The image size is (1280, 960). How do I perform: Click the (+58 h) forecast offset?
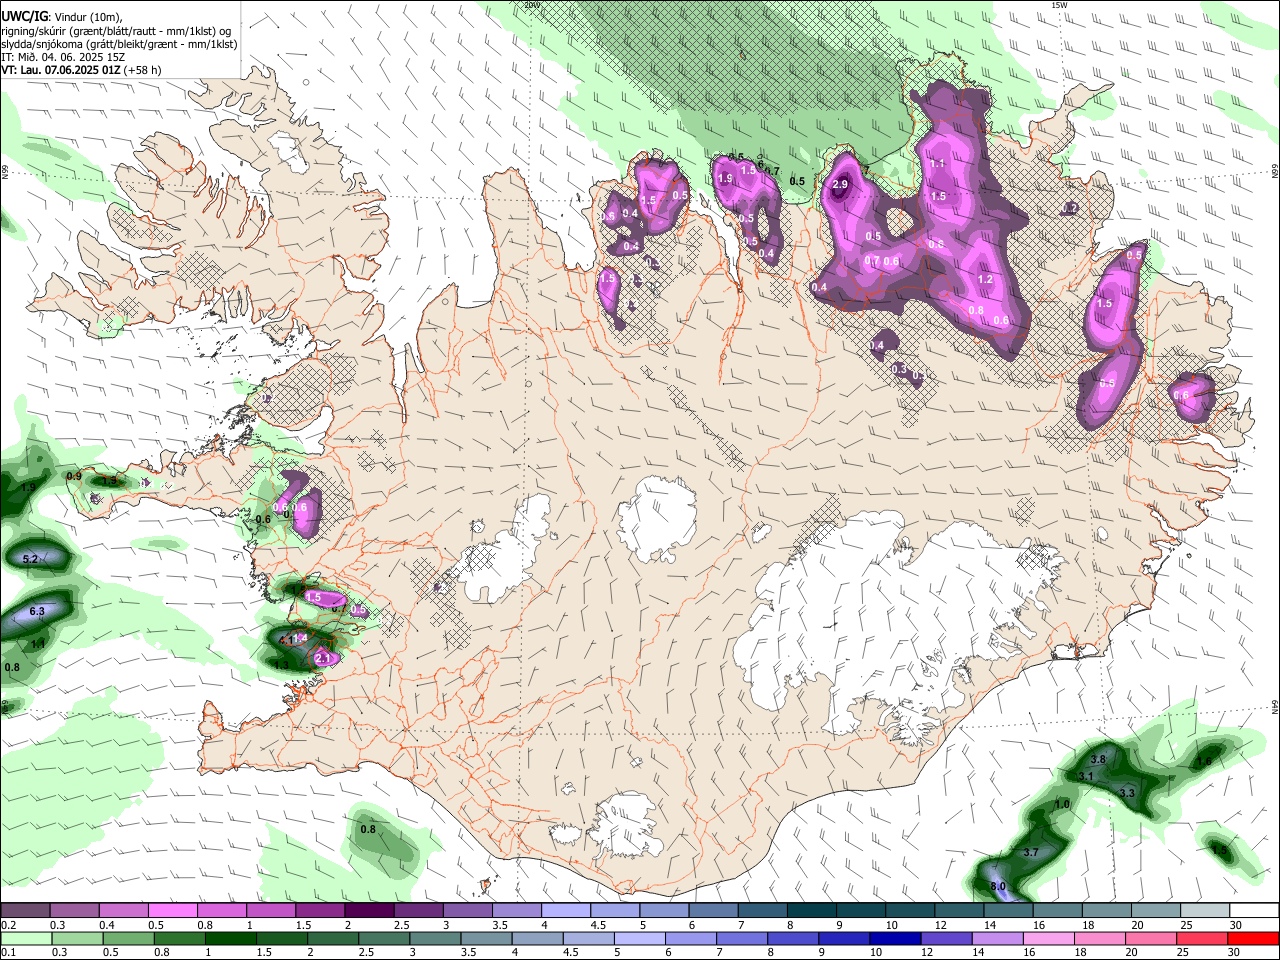144,70
